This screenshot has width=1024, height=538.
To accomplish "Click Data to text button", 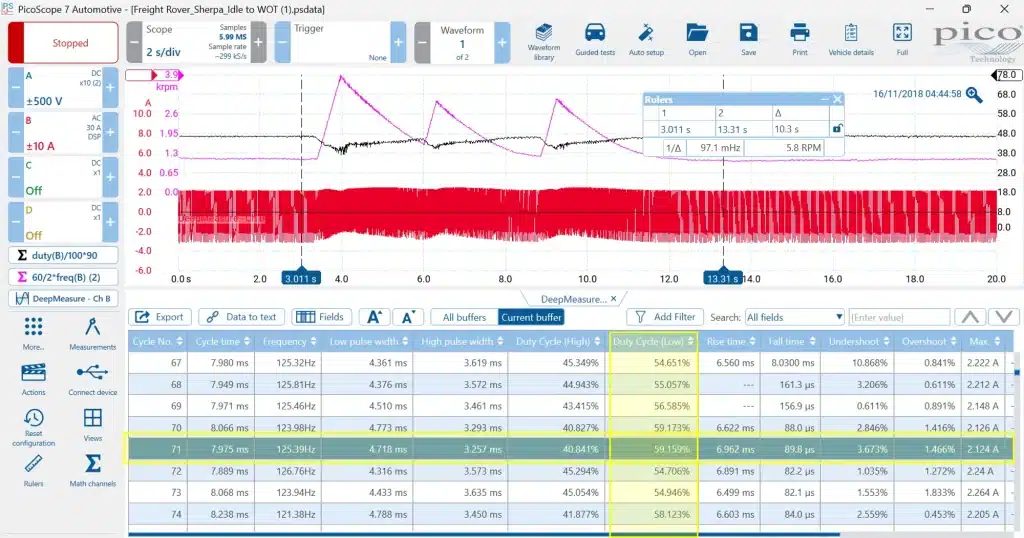I will [x=242, y=317].
